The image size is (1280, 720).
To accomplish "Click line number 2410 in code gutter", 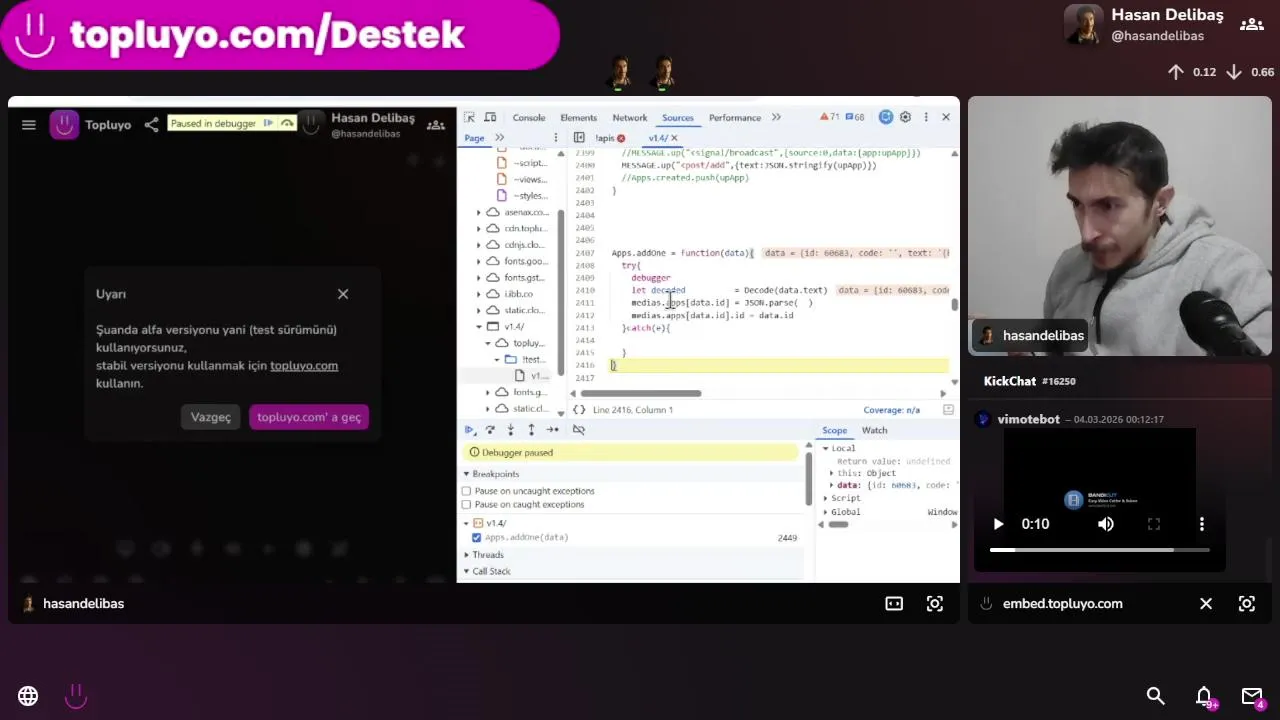I will [x=585, y=291].
